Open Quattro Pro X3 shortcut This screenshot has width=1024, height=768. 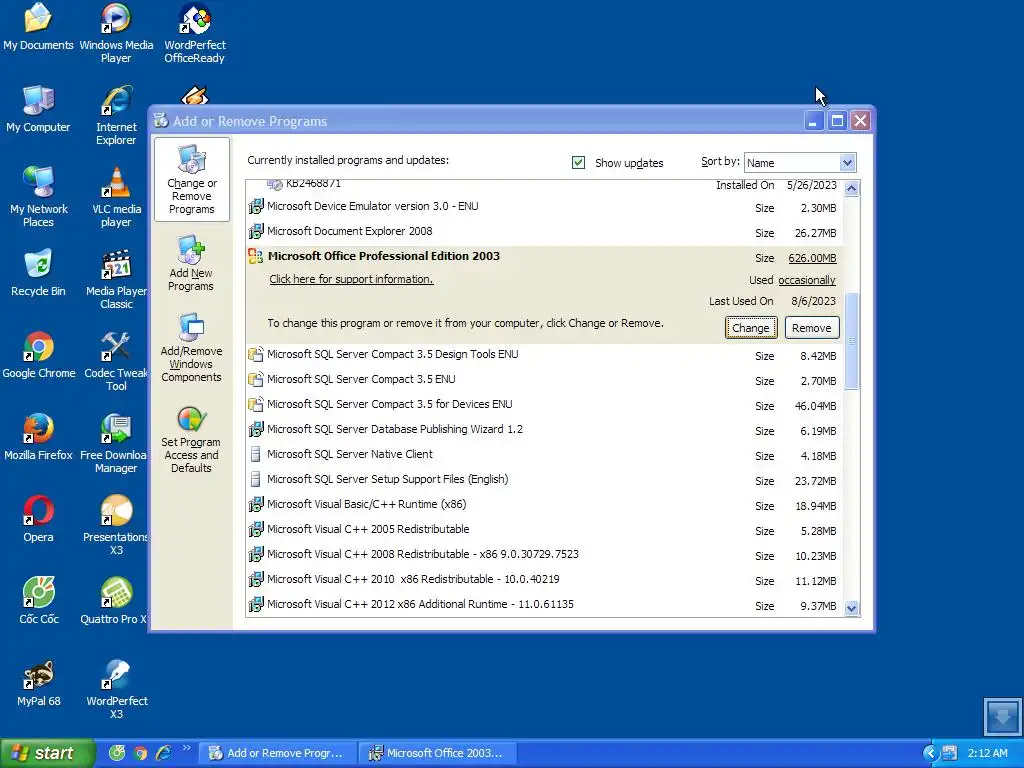coord(115,602)
